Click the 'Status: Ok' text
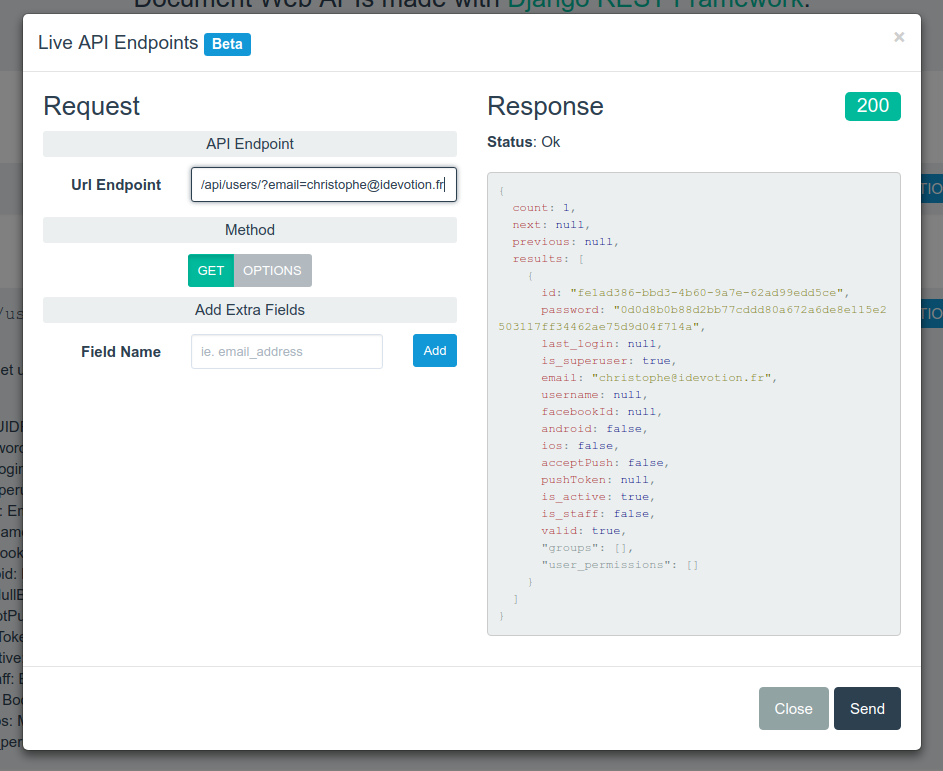943x771 pixels. [523, 142]
